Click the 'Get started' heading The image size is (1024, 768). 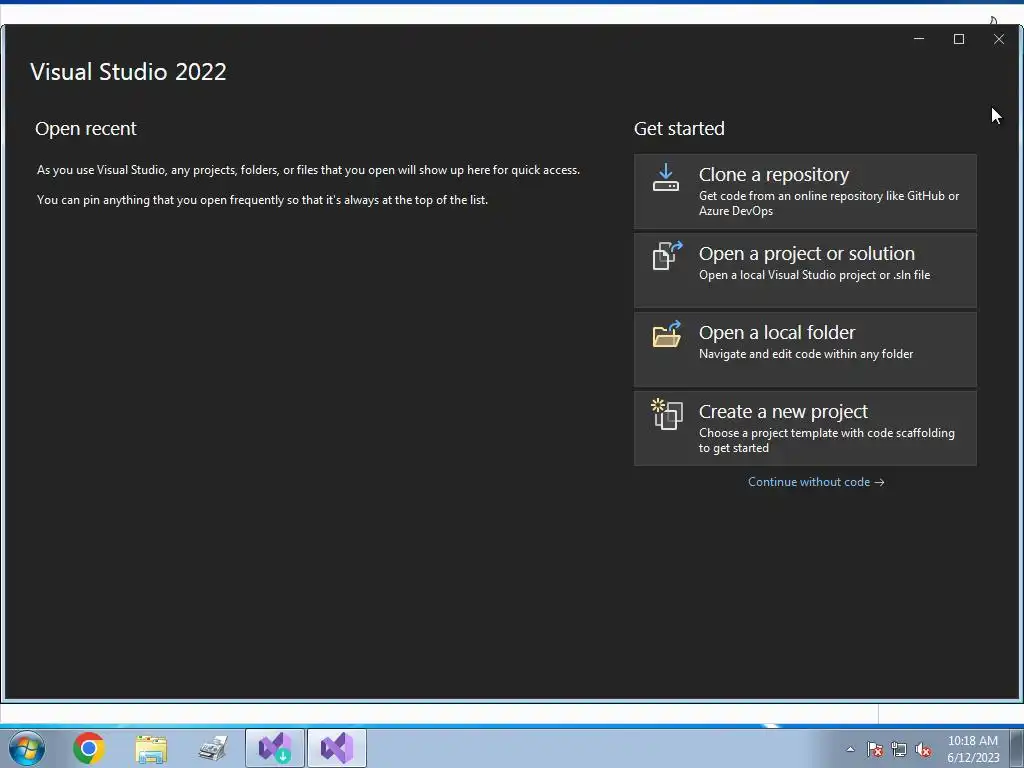point(679,129)
